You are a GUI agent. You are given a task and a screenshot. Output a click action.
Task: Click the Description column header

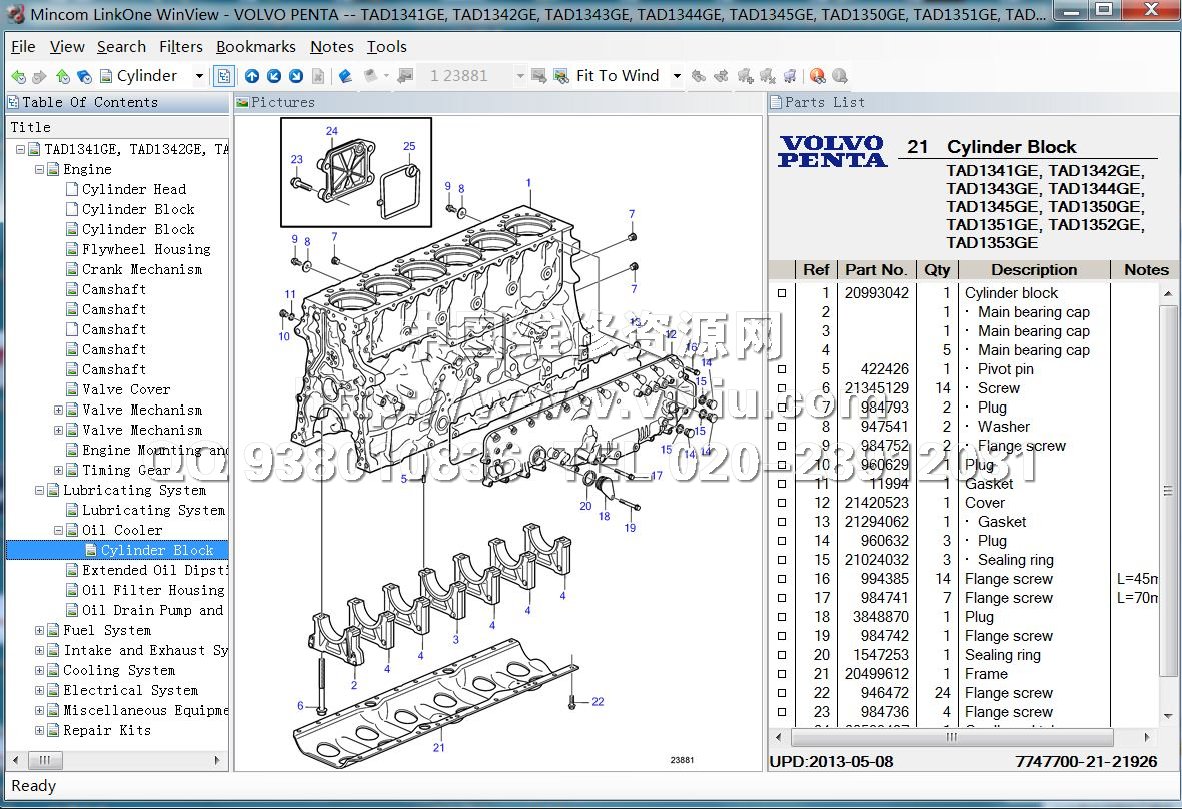(x=1033, y=270)
